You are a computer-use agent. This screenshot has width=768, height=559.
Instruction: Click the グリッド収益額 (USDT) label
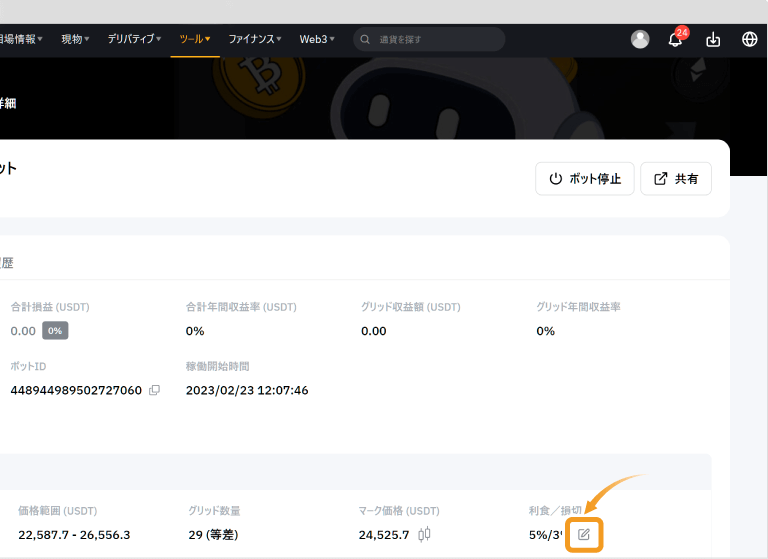[x=410, y=307]
